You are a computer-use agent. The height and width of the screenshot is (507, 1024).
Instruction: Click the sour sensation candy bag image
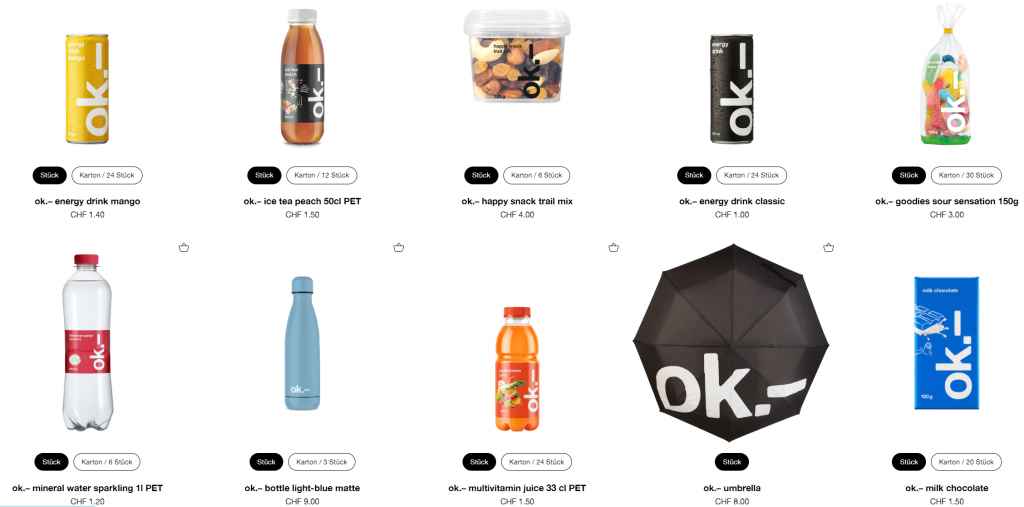(x=947, y=74)
